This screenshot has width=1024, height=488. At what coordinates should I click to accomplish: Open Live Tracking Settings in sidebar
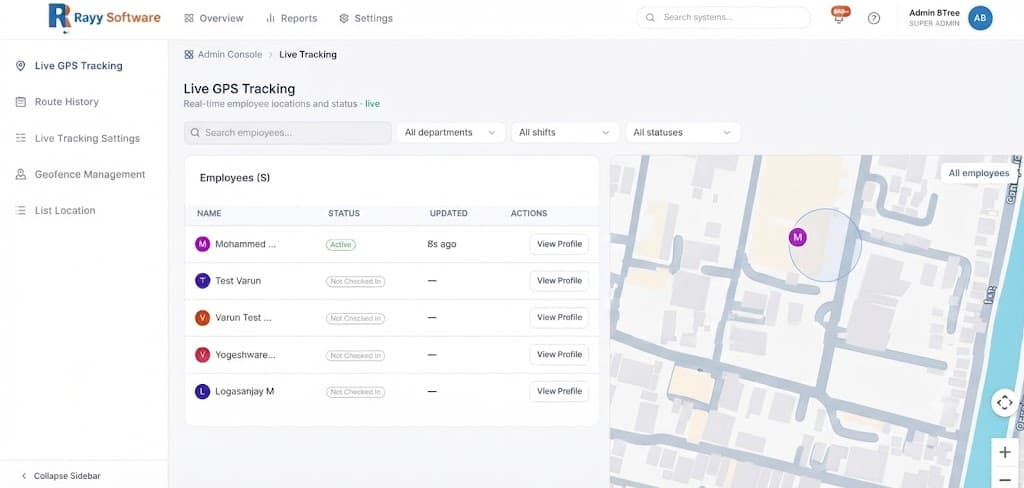87,138
